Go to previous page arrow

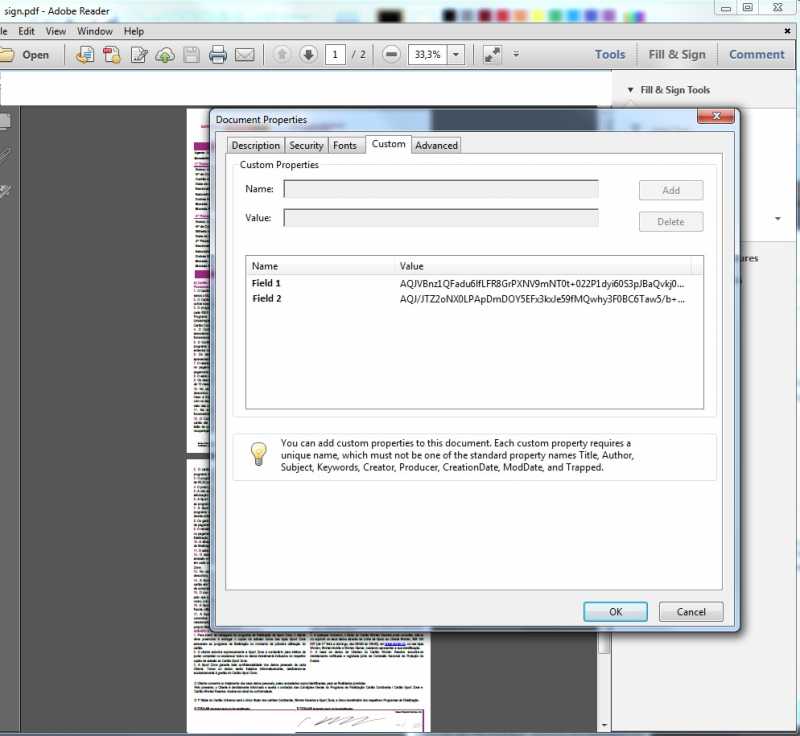(x=282, y=54)
